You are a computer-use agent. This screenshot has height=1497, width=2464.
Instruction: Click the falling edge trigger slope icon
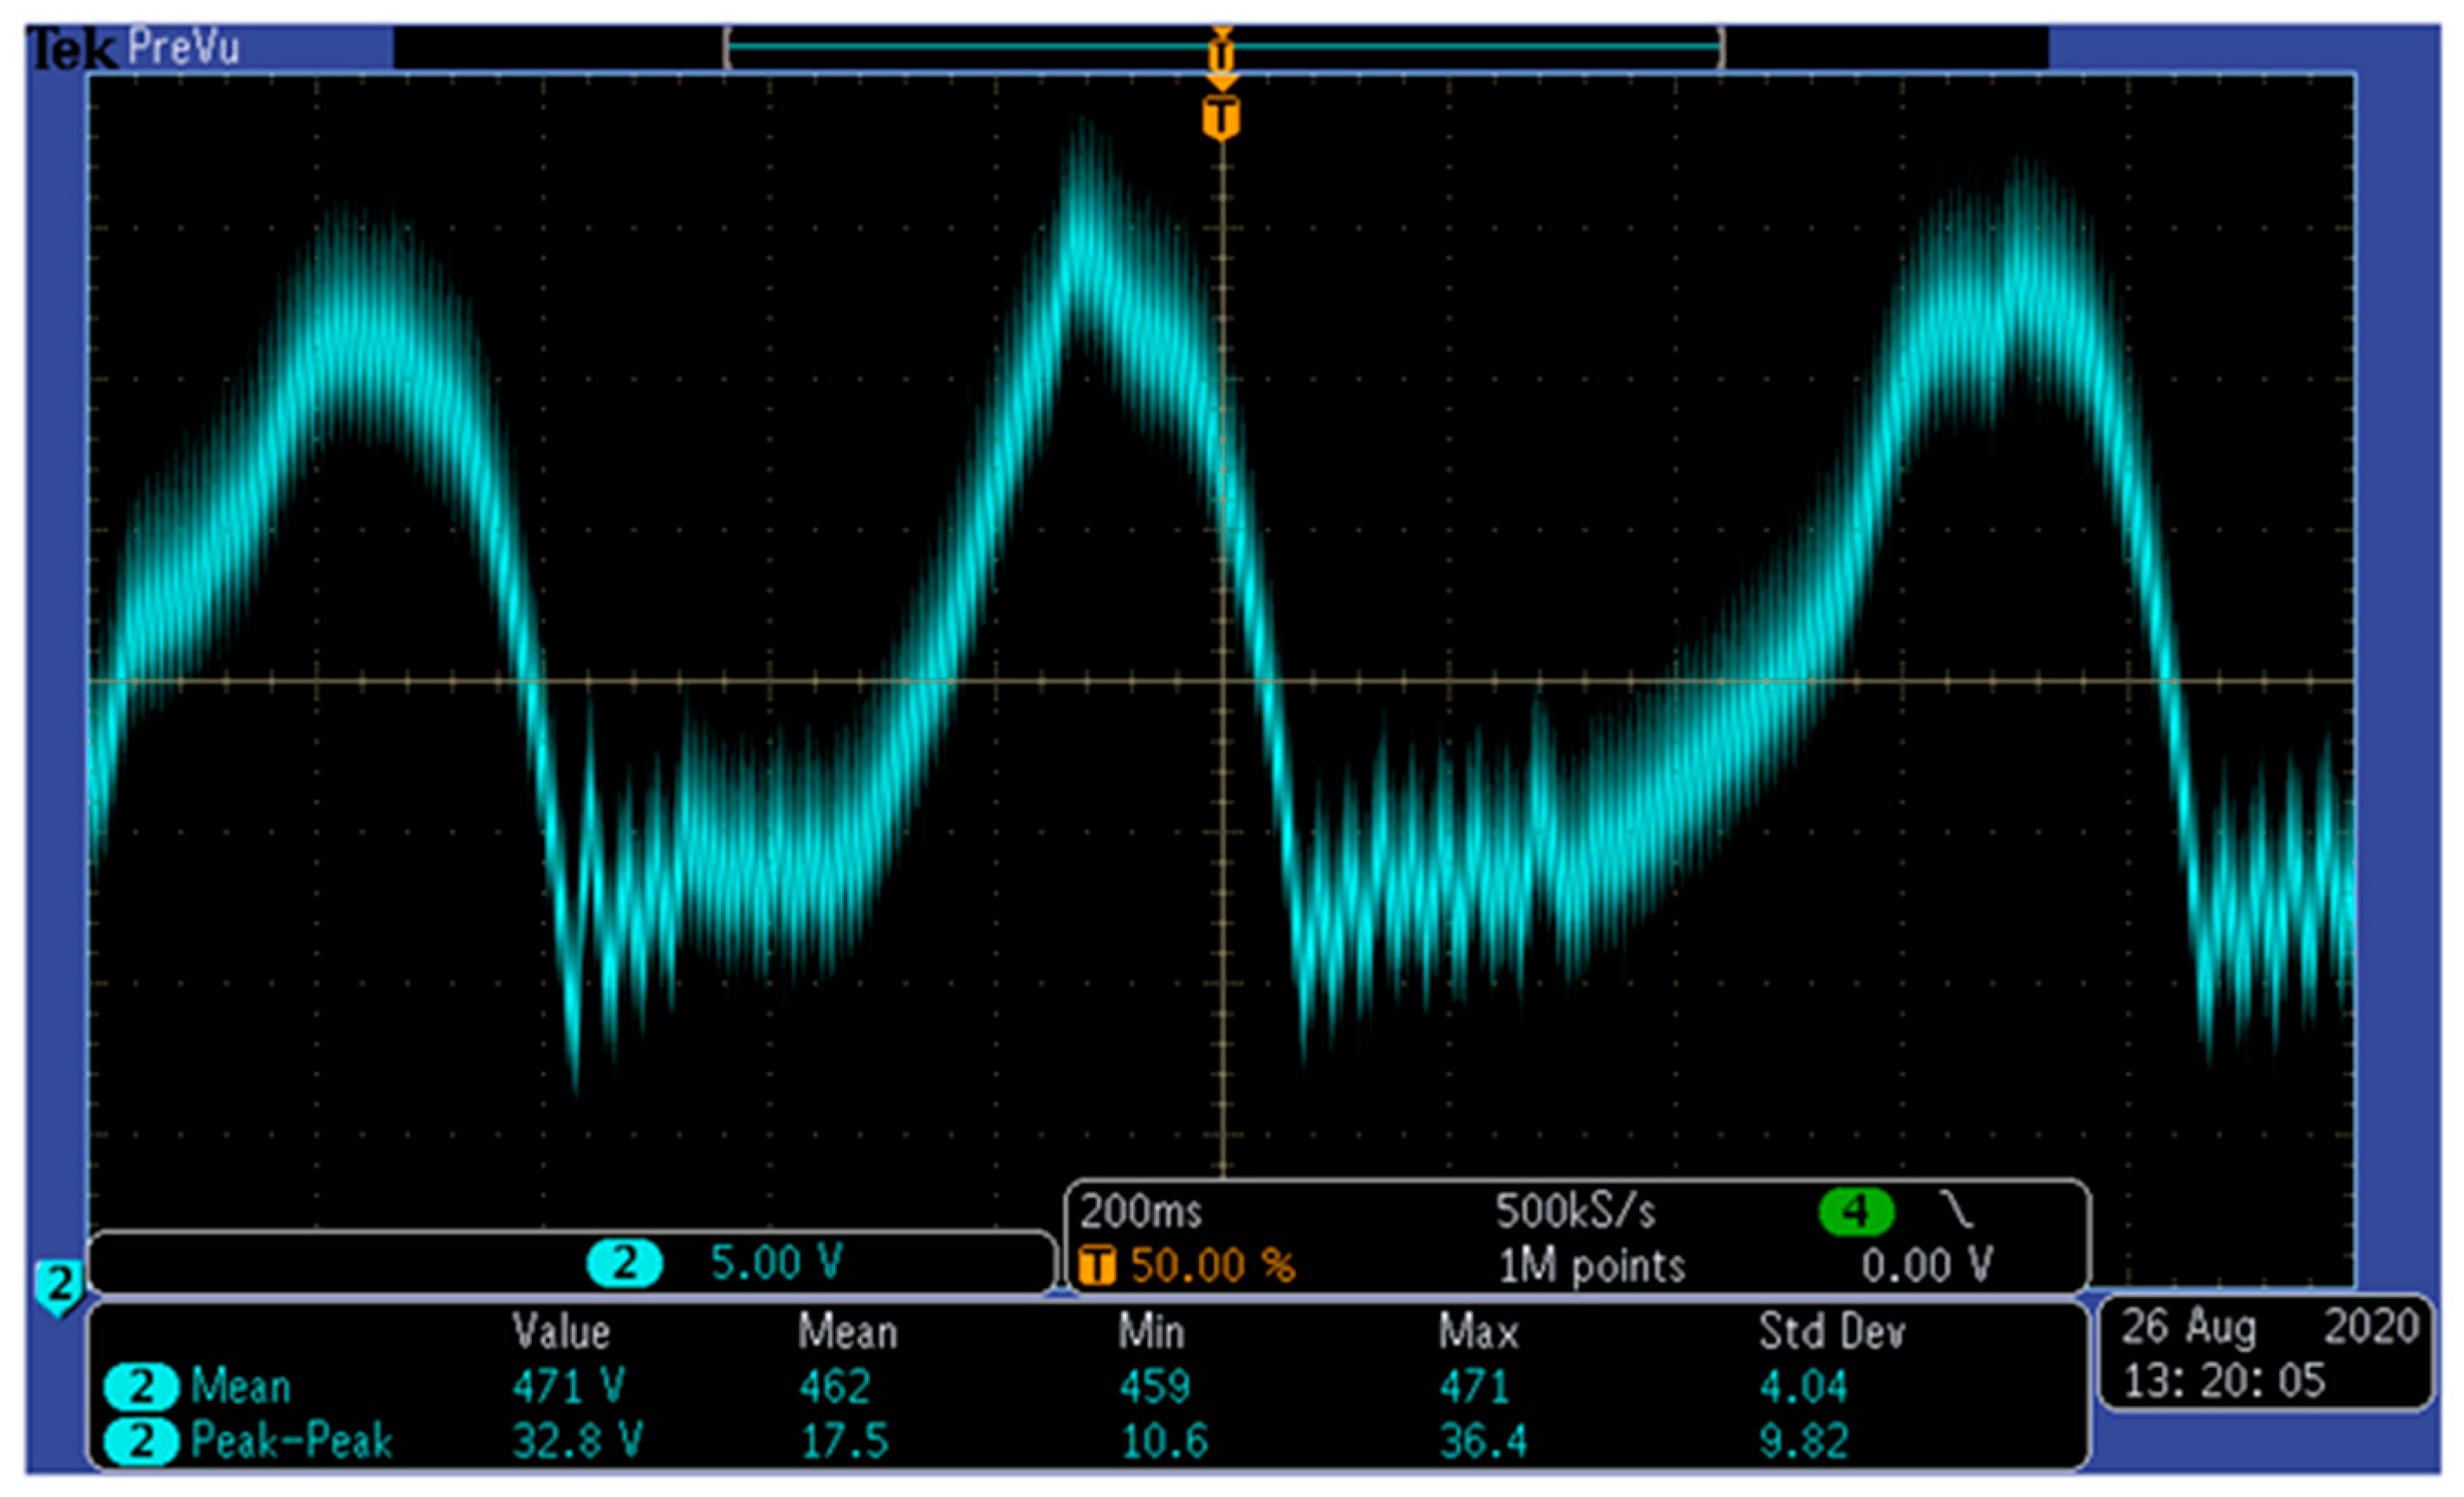(x=1957, y=1210)
